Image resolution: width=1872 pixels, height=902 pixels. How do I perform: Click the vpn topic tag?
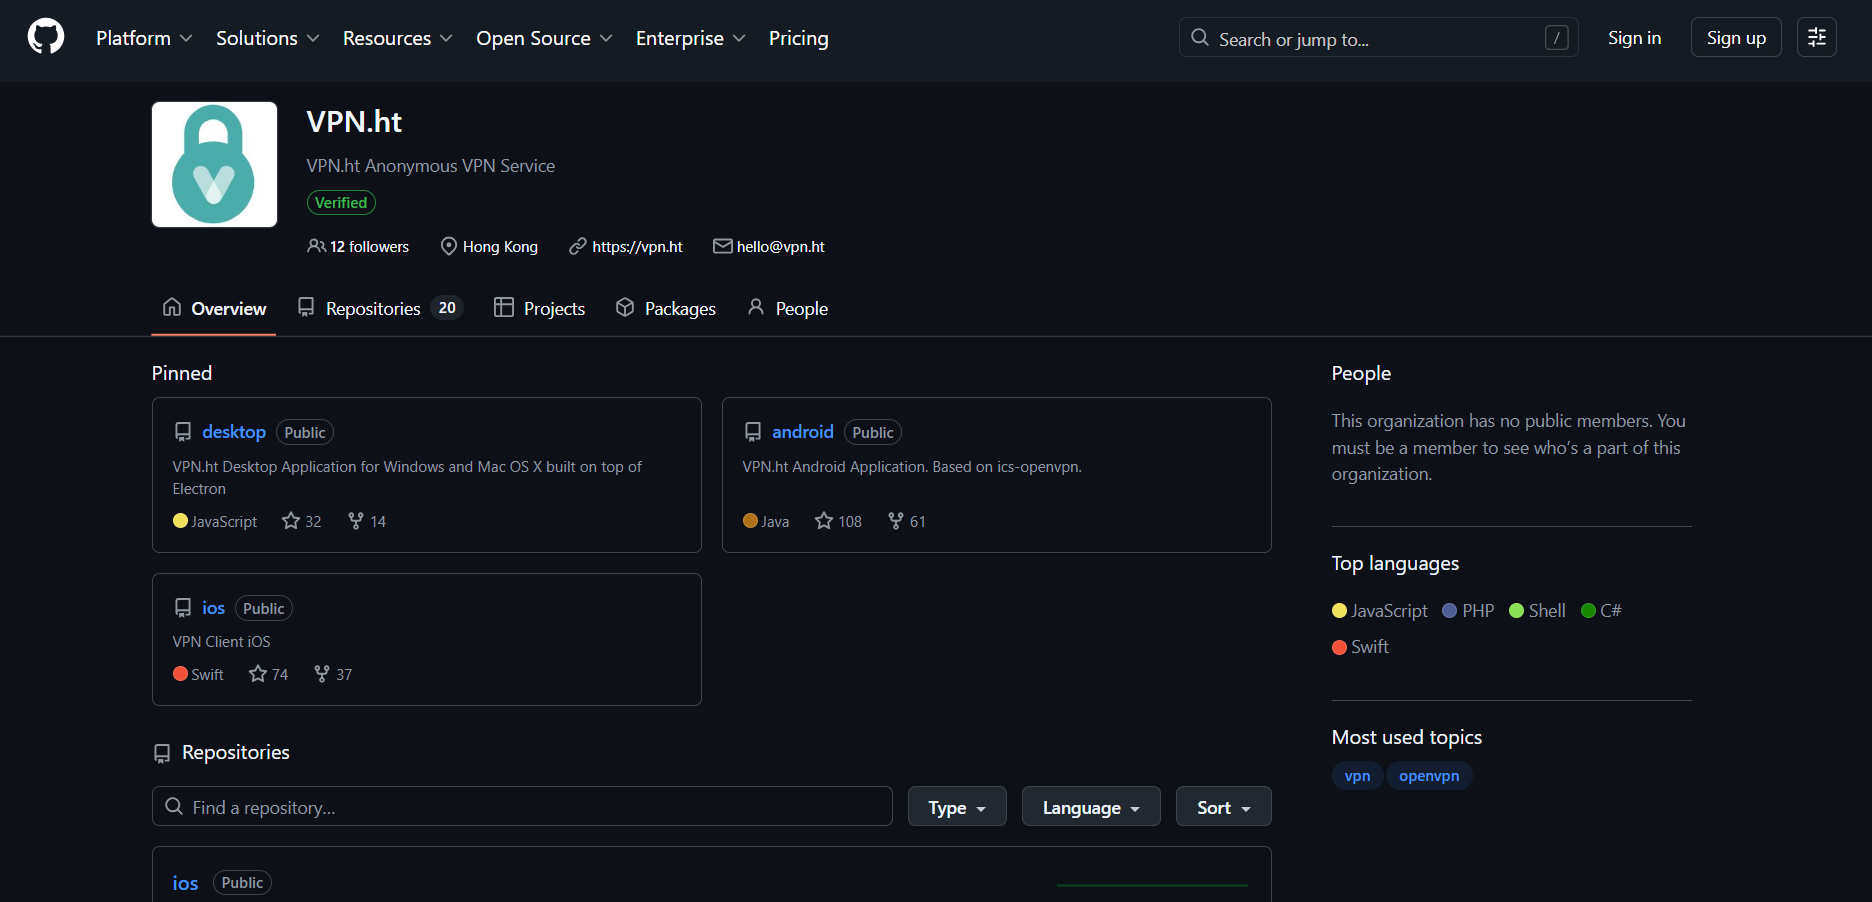point(1357,776)
